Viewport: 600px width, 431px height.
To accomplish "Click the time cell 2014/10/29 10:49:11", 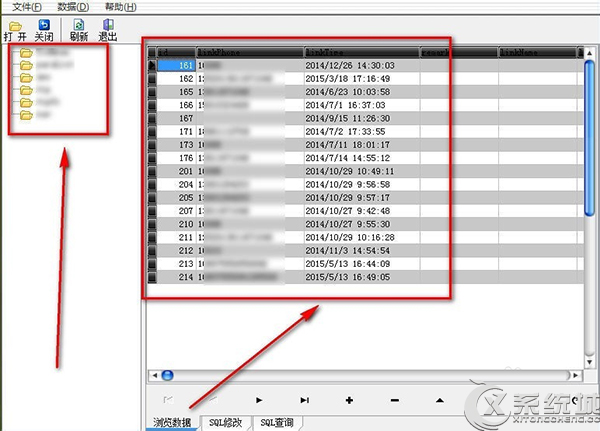I will coord(362,171).
